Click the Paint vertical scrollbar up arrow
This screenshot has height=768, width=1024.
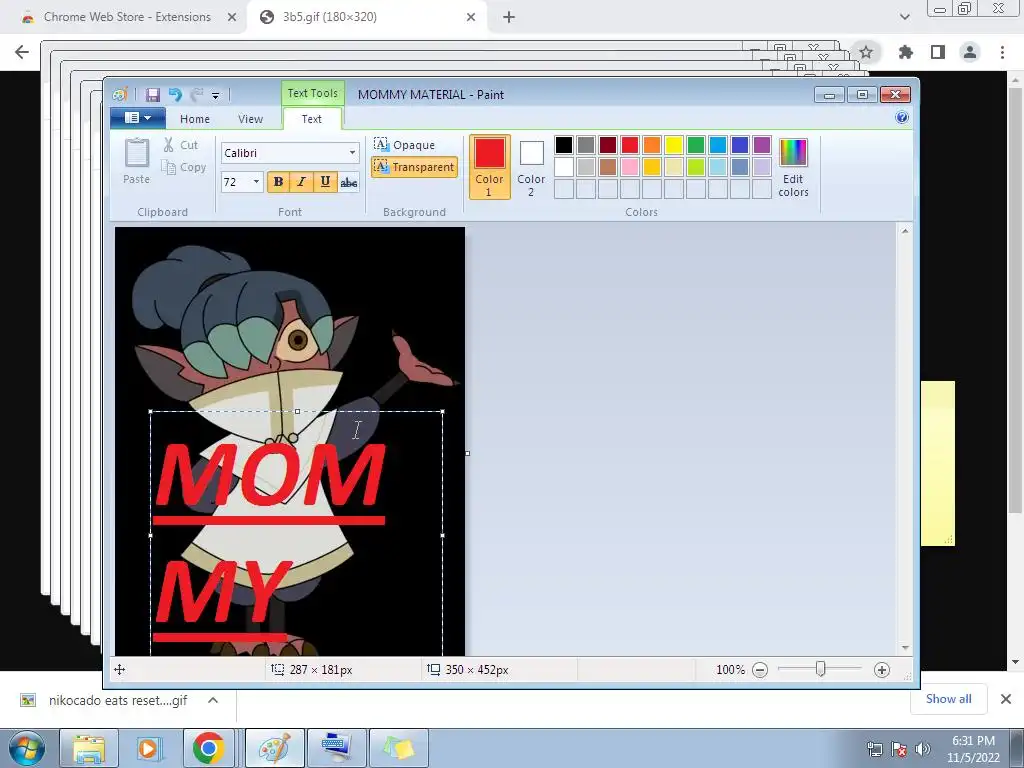click(x=905, y=231)
